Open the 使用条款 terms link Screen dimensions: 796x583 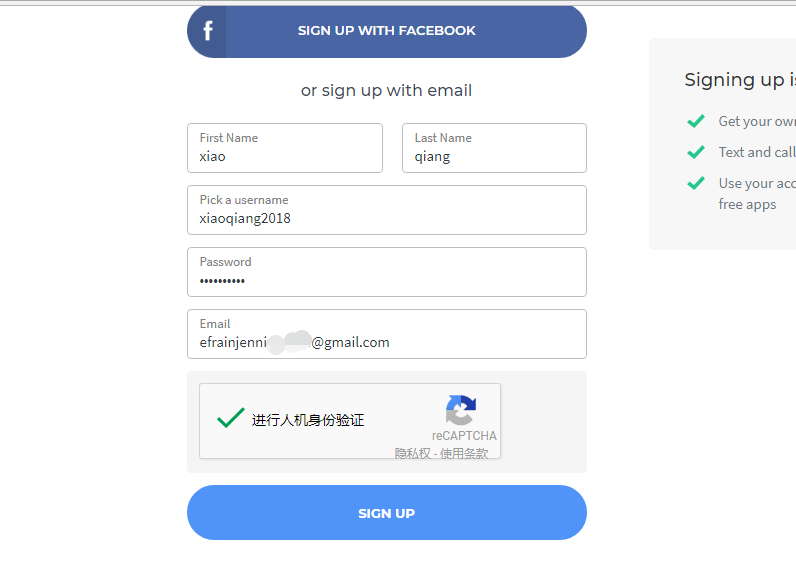pyautogui.click(x=464, y=453)
